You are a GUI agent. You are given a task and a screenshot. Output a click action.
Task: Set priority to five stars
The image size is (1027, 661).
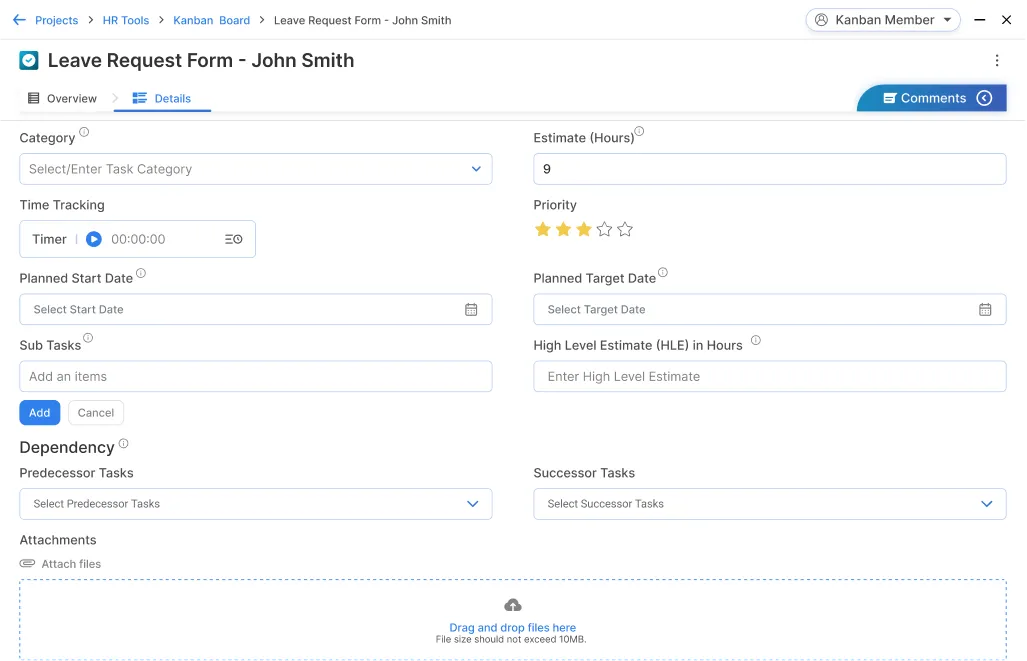click(x=625, y=230)
